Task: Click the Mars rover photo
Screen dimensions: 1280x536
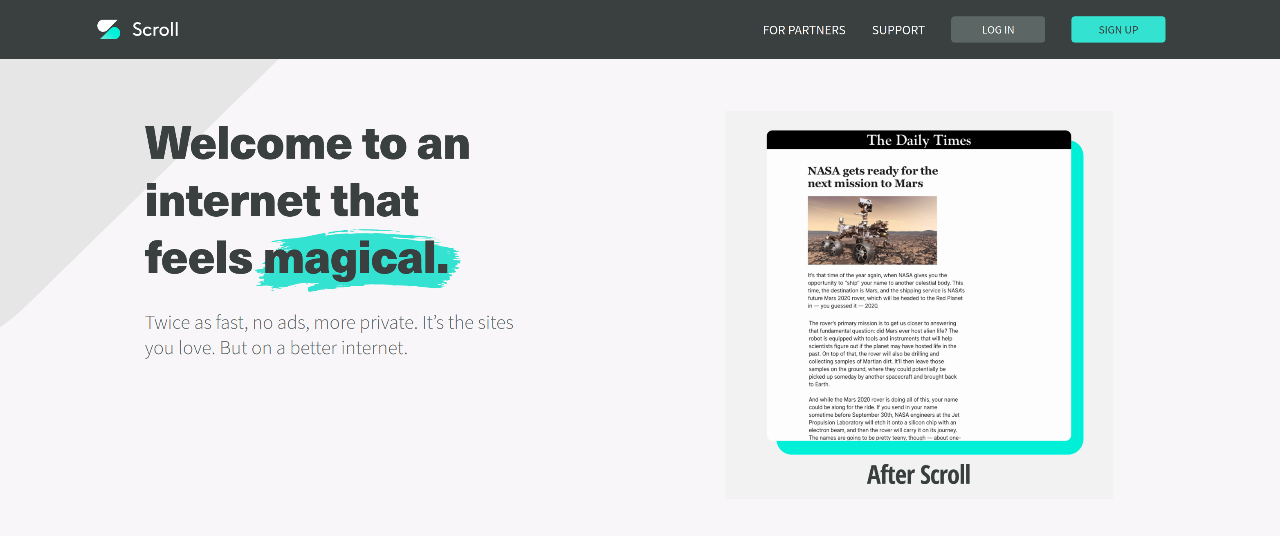Action: [x=872, y=230]
